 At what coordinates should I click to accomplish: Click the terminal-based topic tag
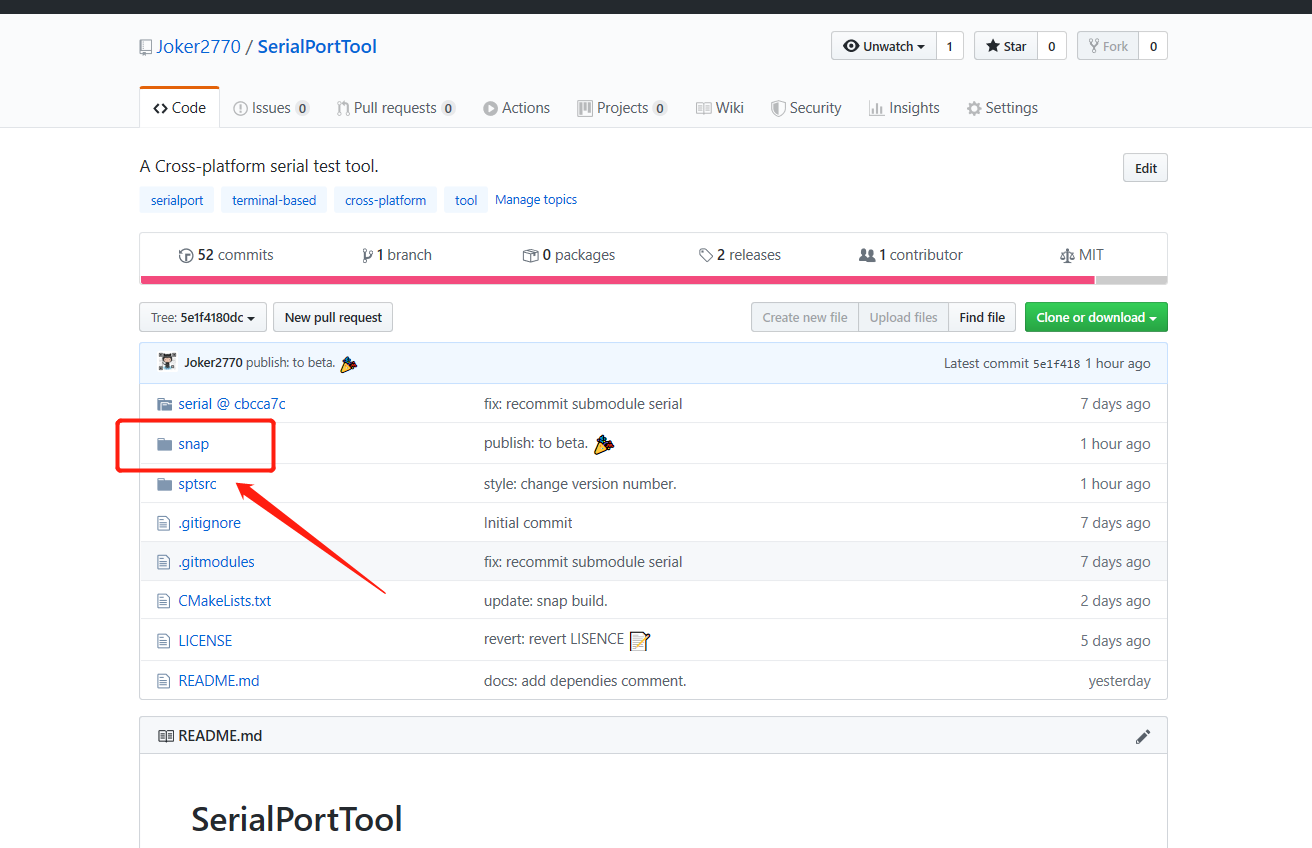pyautogui.click(x=274, y=200)
